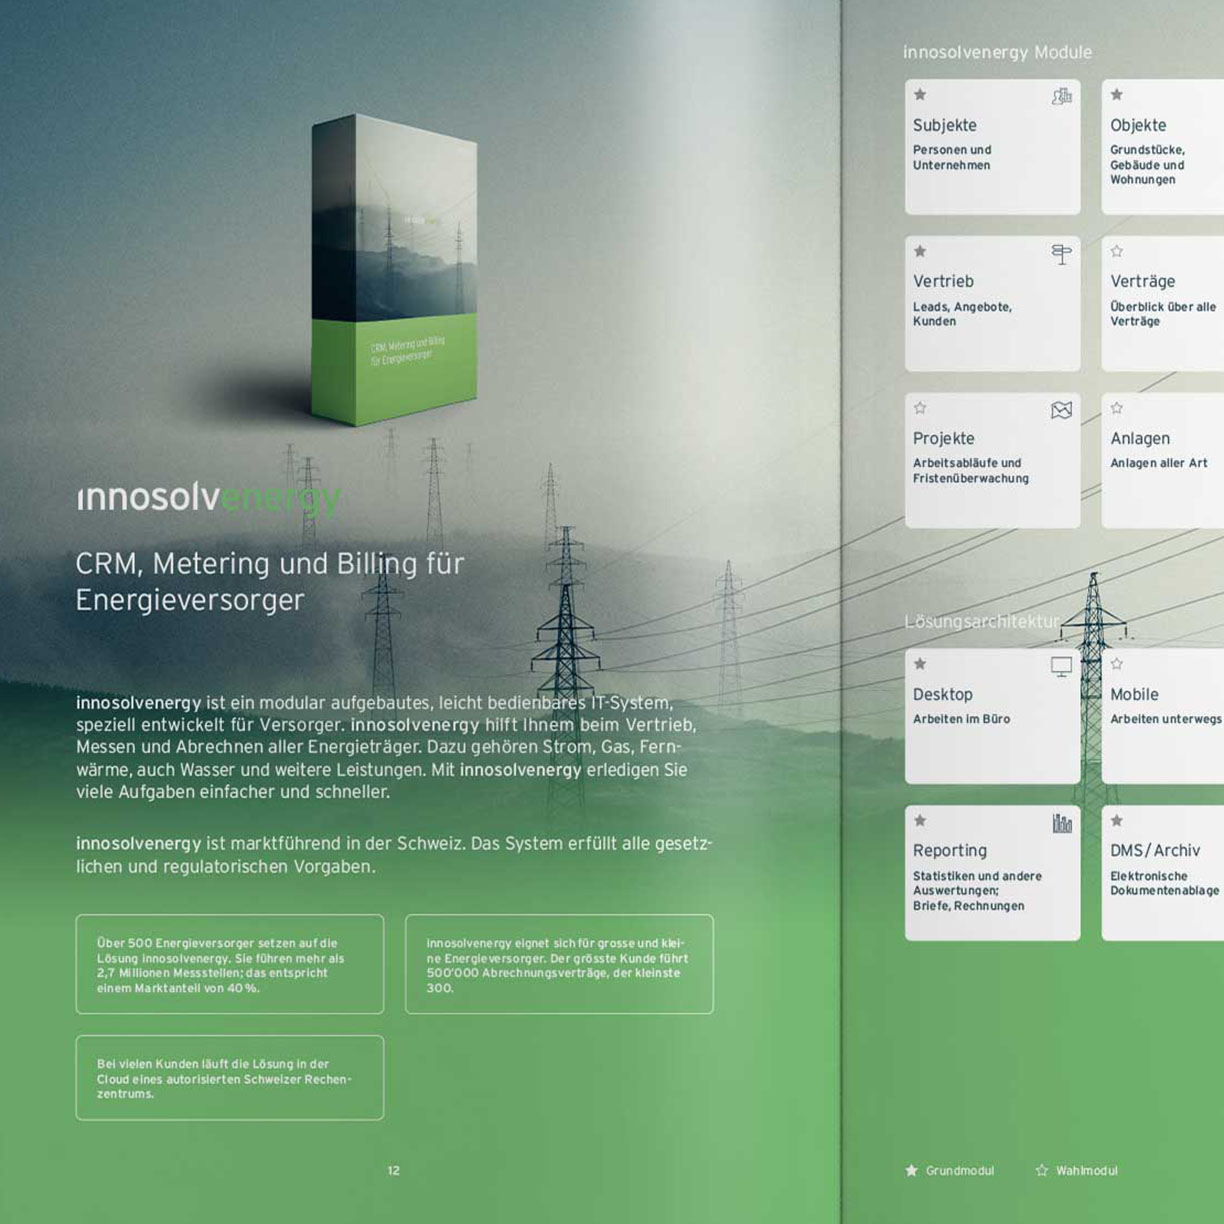Viewport: 1224px width, 1224px height.
Task: Click "Statistiken und andere Auswertungen" text on Reporting card
Action: click(977, 884)
